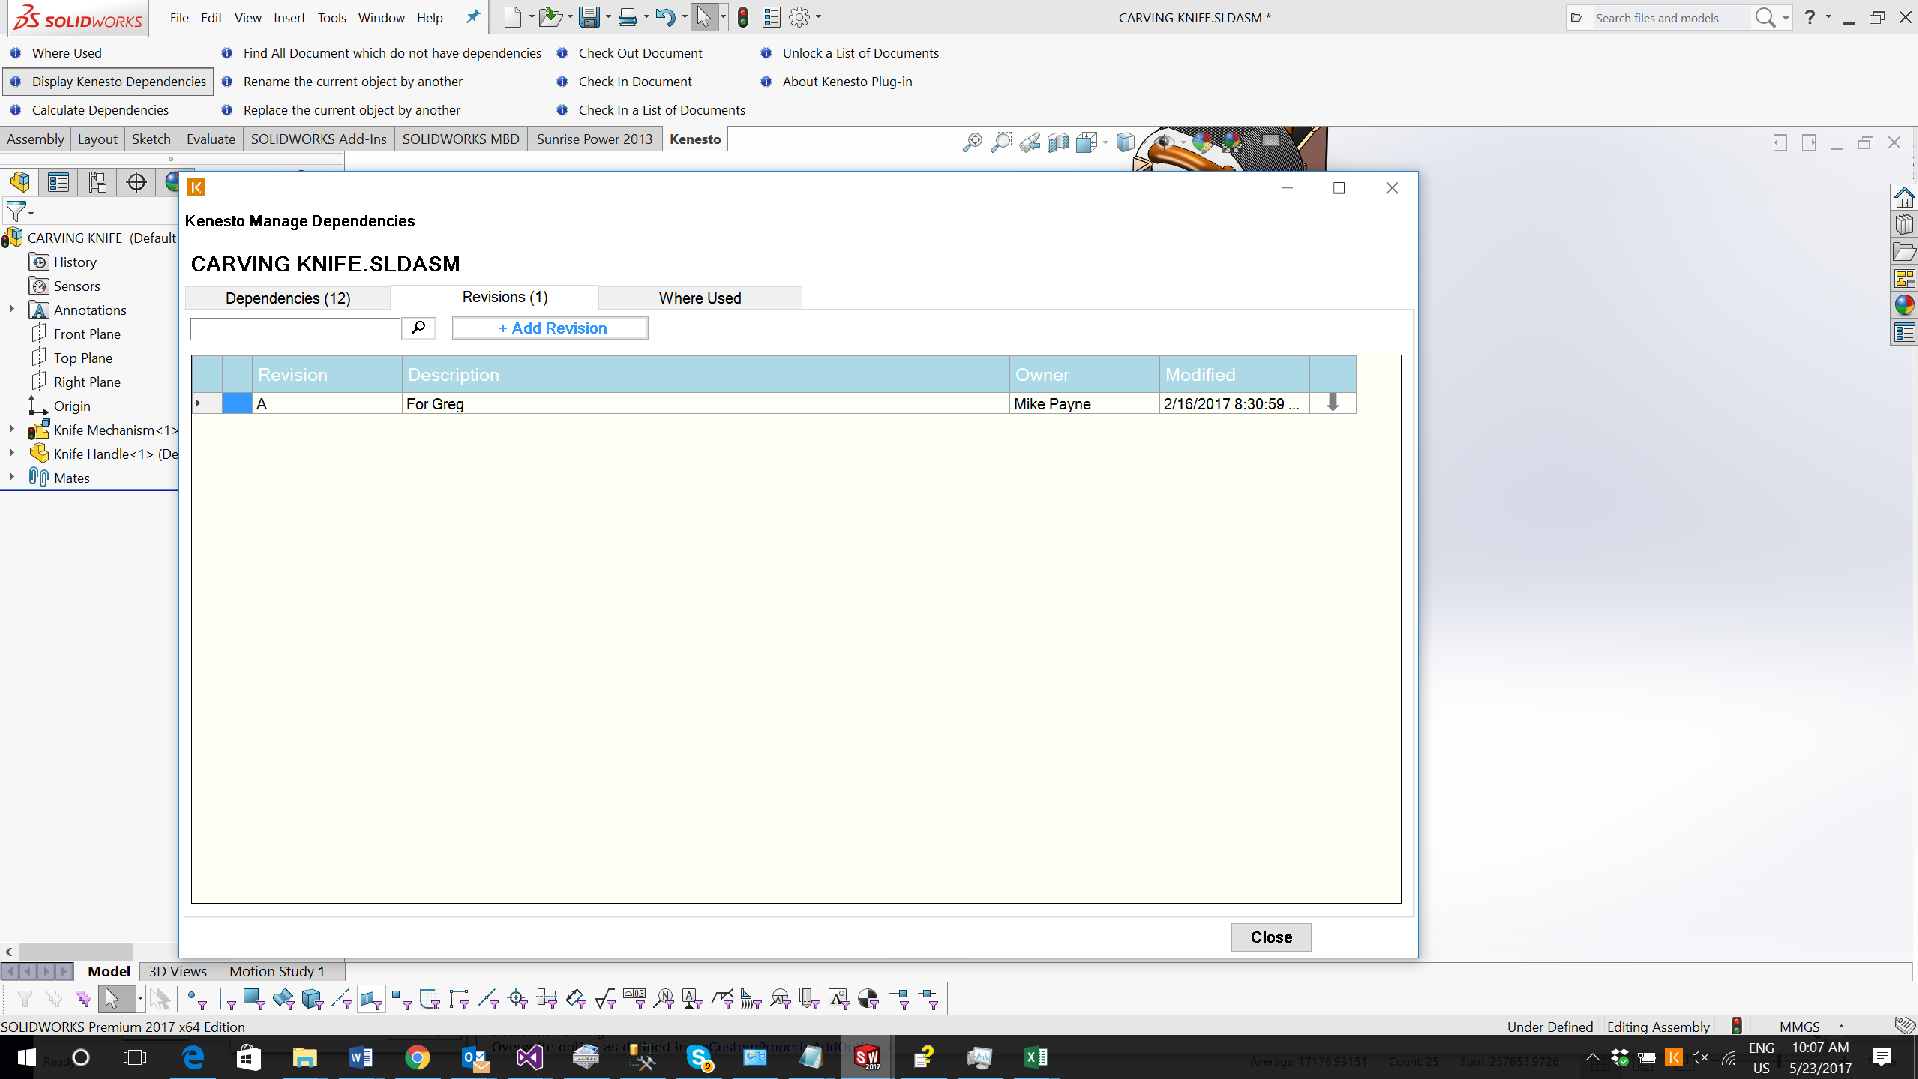
Task: Switch to the Evaluate tab
Action: click(210, 139)
